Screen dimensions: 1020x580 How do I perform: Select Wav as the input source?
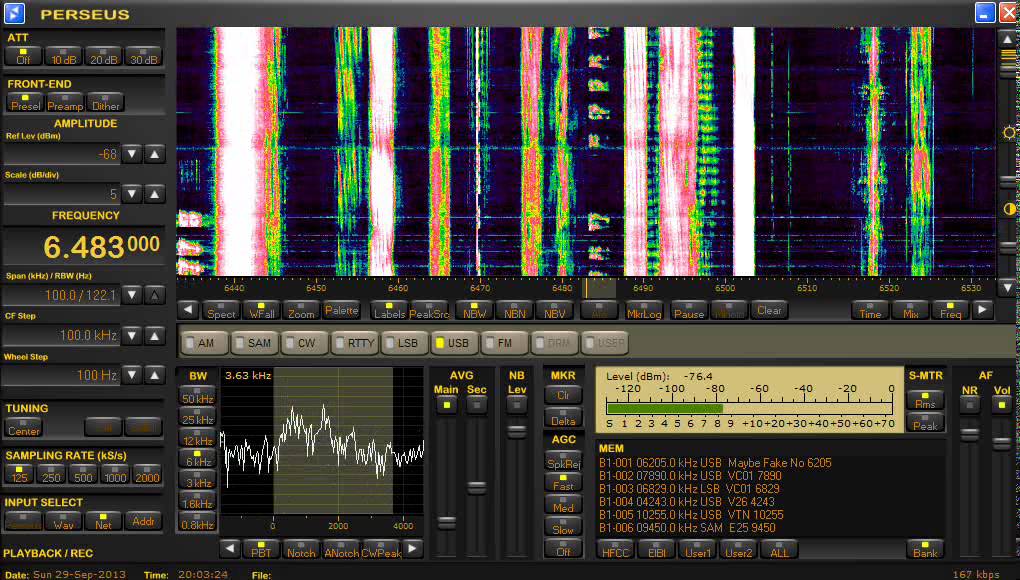pyautogui.click(x=63, y=520)
